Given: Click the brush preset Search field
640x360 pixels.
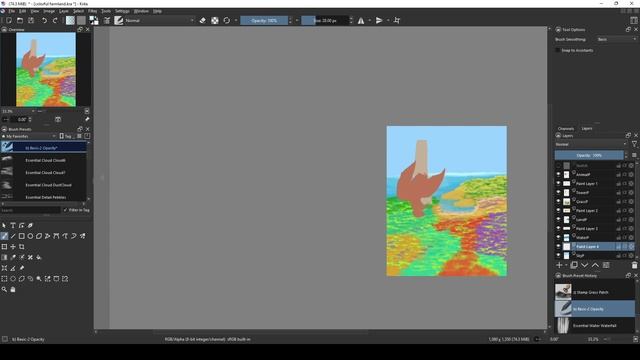Looking at the screenshot, I should (31, 210).
